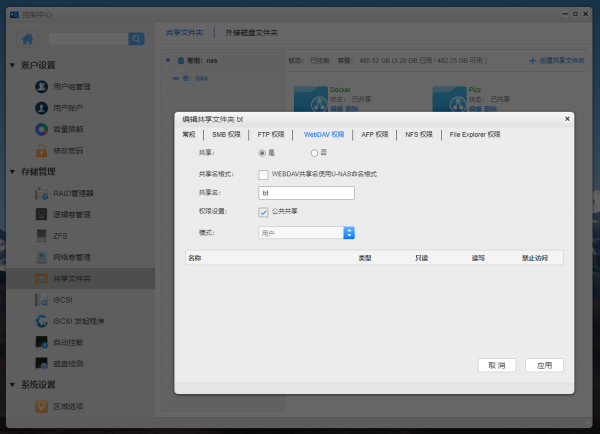Viewport: 600px width, 434px height.
Task: Click the 区域选项 map pin icon
Action: pyautogui.click(x=41, y=406)
